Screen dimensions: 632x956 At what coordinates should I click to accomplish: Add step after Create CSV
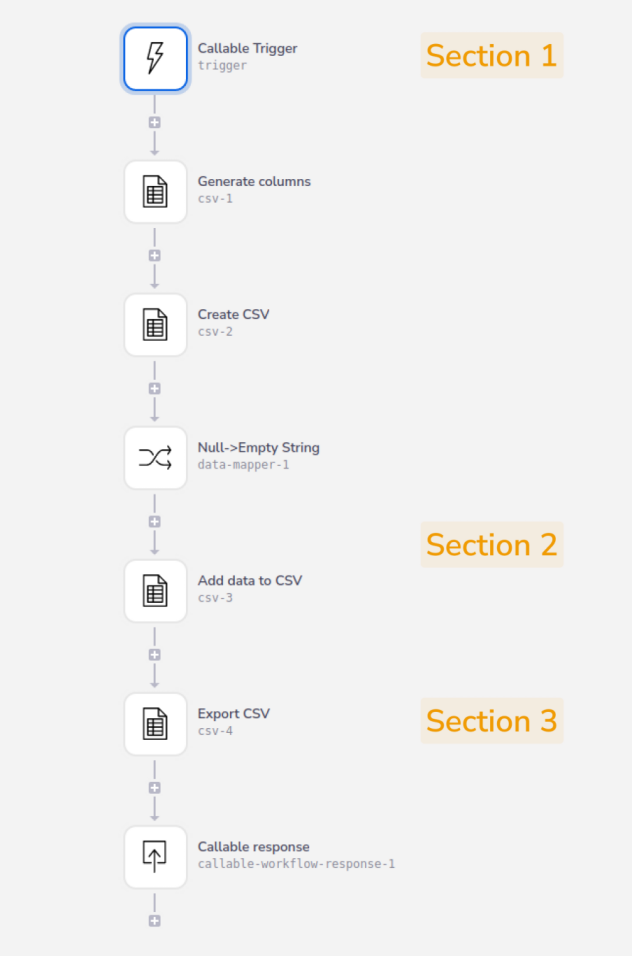[155, 389]
